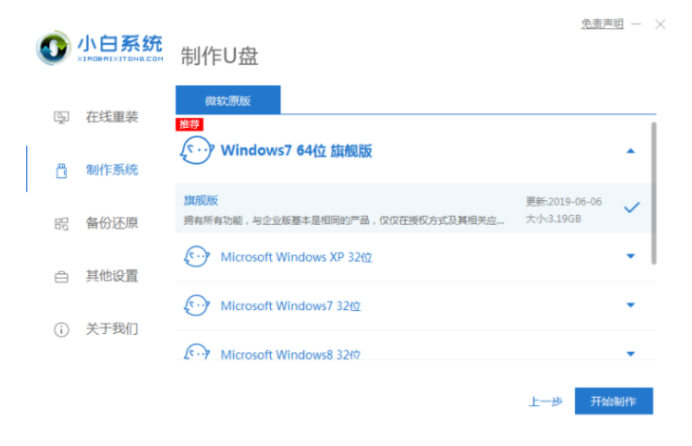Click the system list scrollbar thumb
692x446 pixels.
pos(654,194)
